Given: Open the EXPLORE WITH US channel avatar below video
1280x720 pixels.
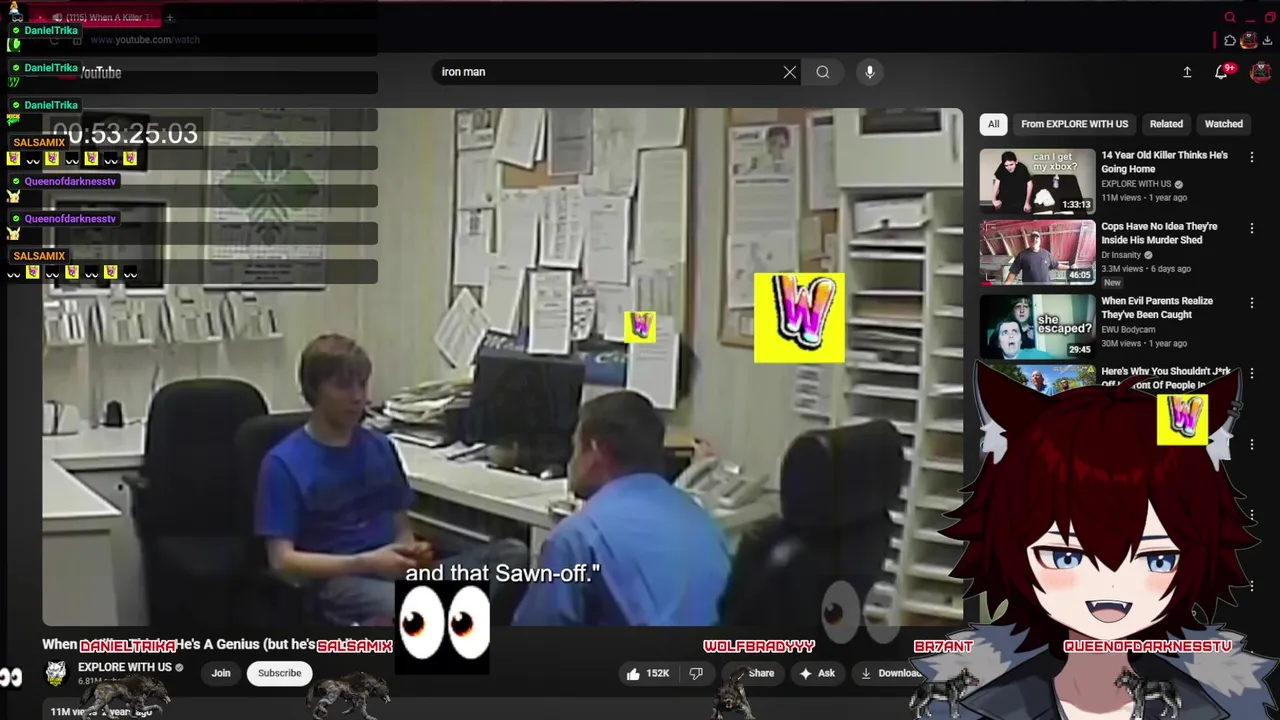Looking at the screenshot, I should pyautogui.click(x=56, y=673).
